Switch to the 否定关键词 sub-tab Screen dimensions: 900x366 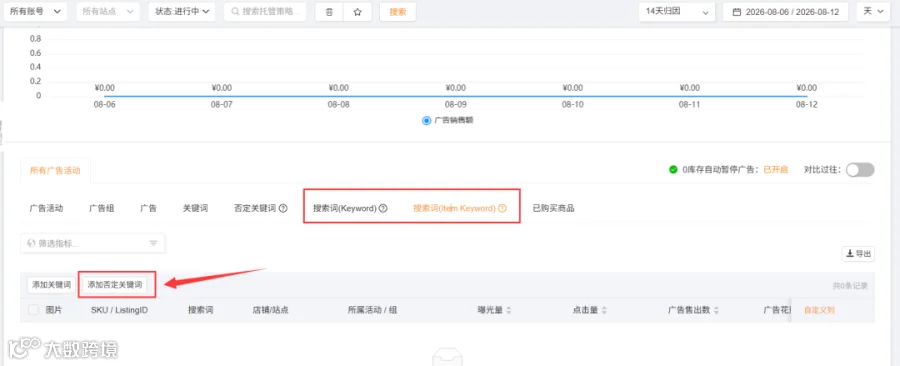click(x=255, y=208)
